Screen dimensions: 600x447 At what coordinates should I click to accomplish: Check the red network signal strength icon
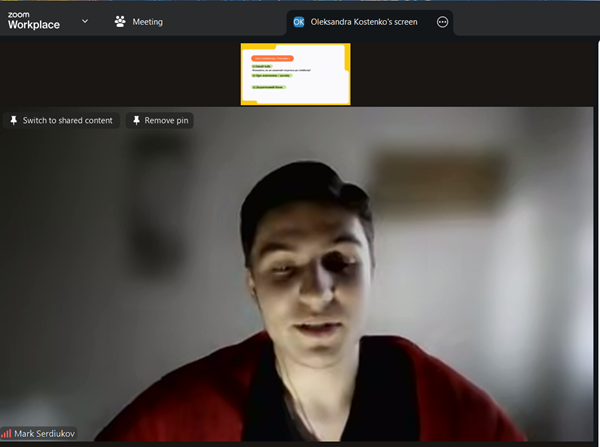7,434
